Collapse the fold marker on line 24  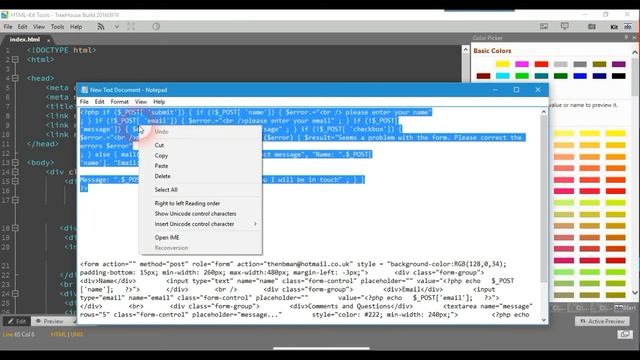(15, 293)
